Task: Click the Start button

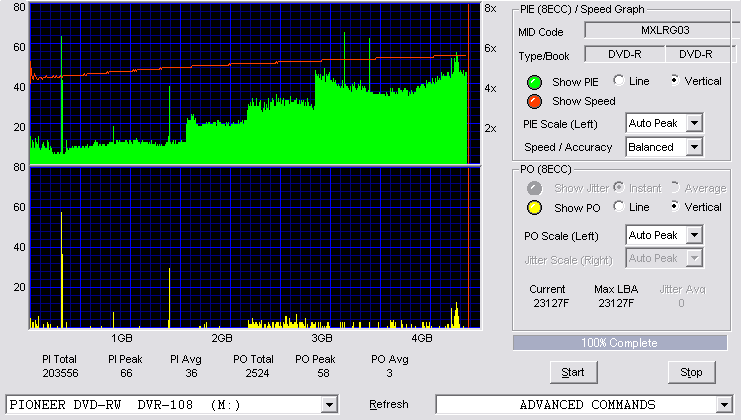Action: click(574, 372)
